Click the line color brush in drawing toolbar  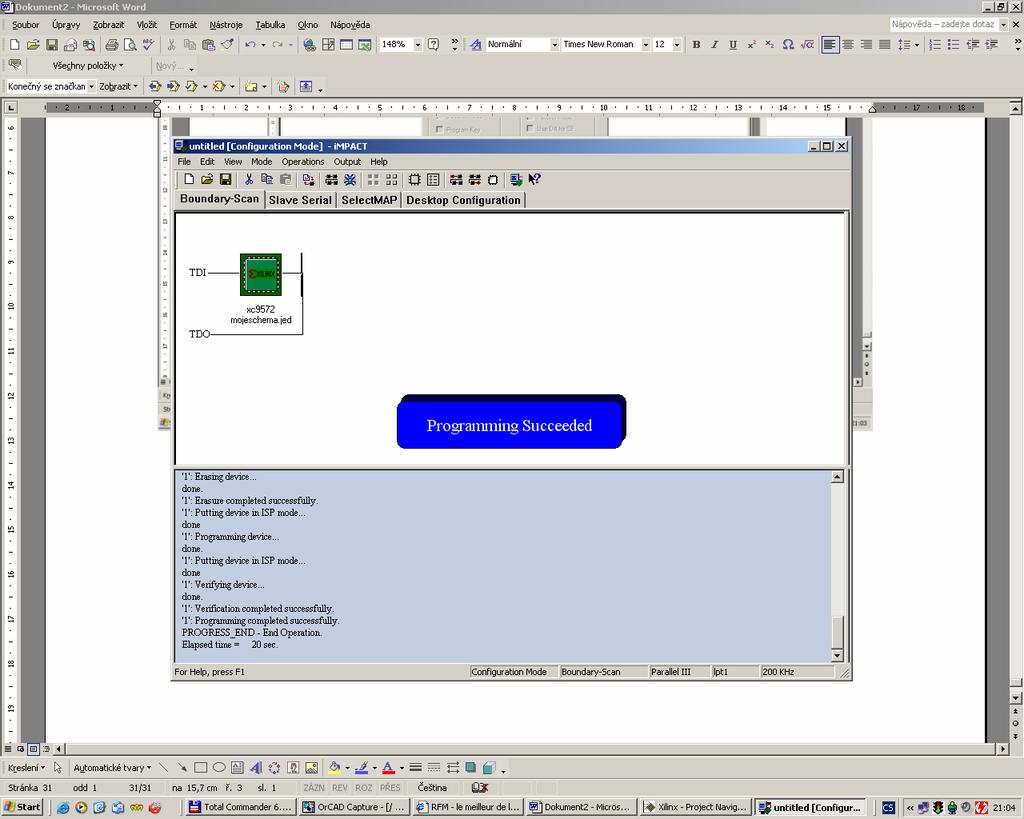click(x=362, y=768)
